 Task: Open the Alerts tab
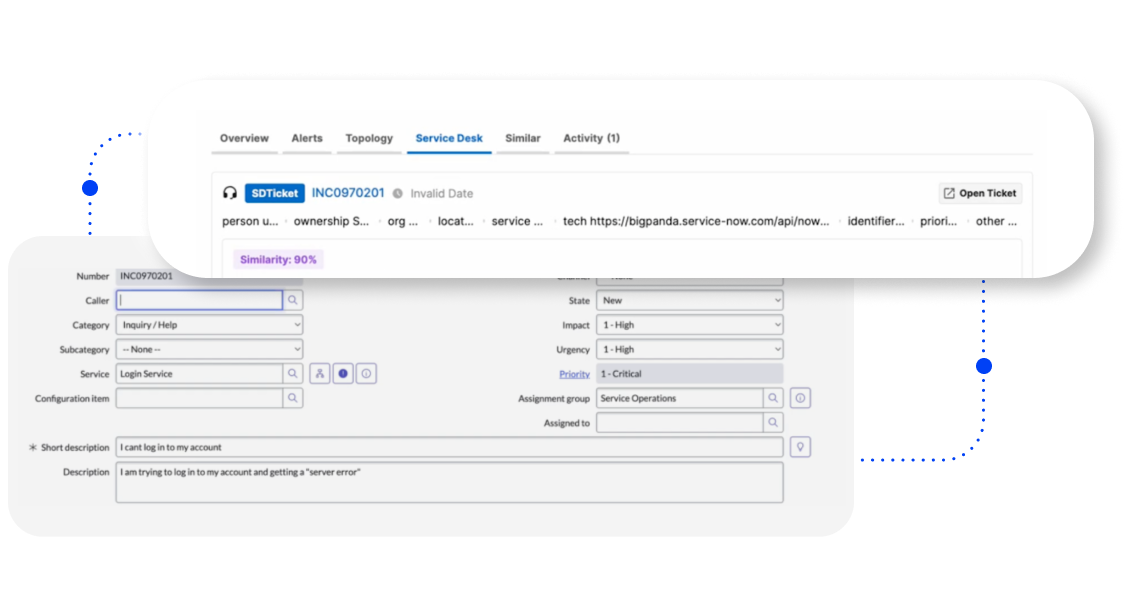tap(307, 138)
